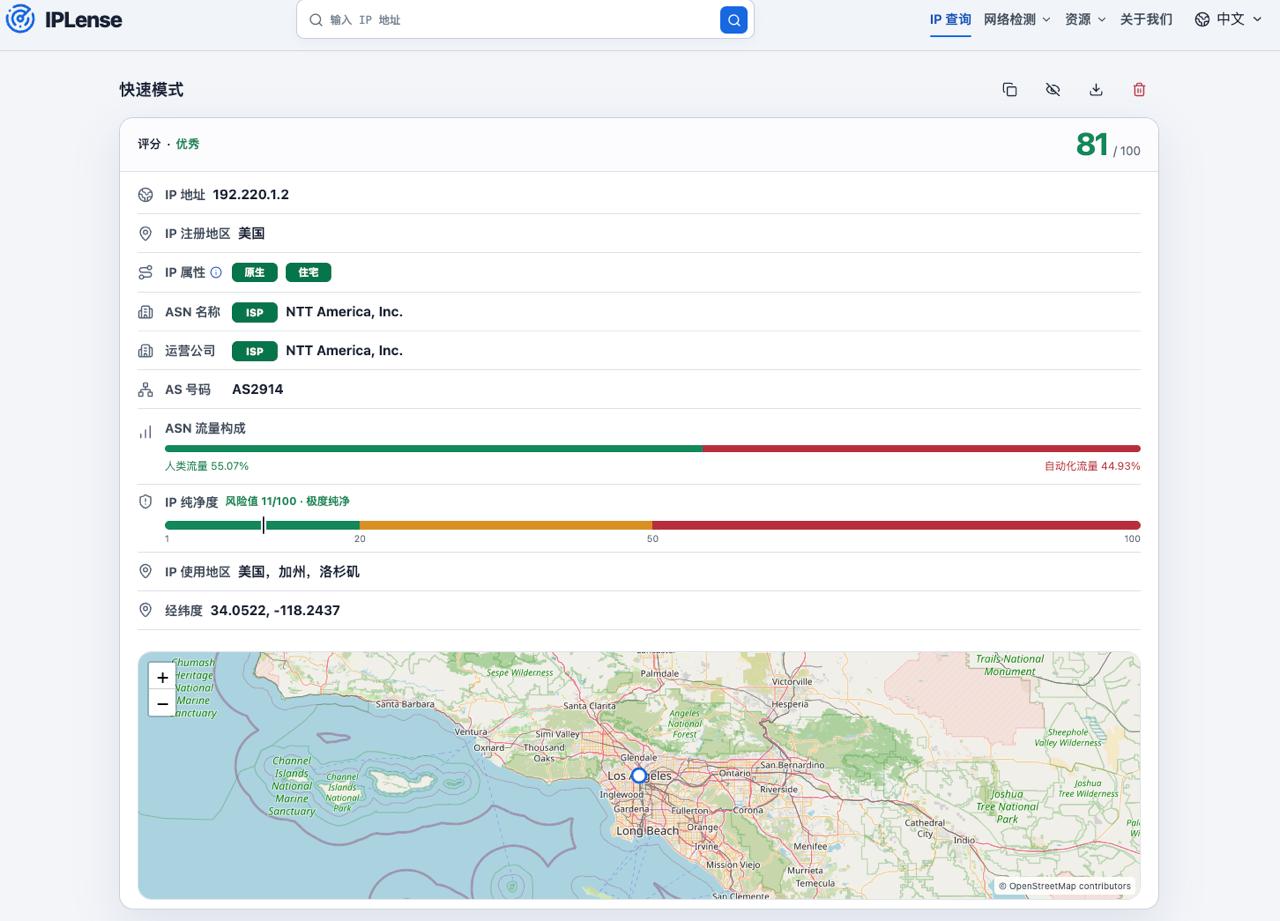Click the 人类流量 55.07% label
Viewport: 1280px width, 921px height.
(207, 466)
